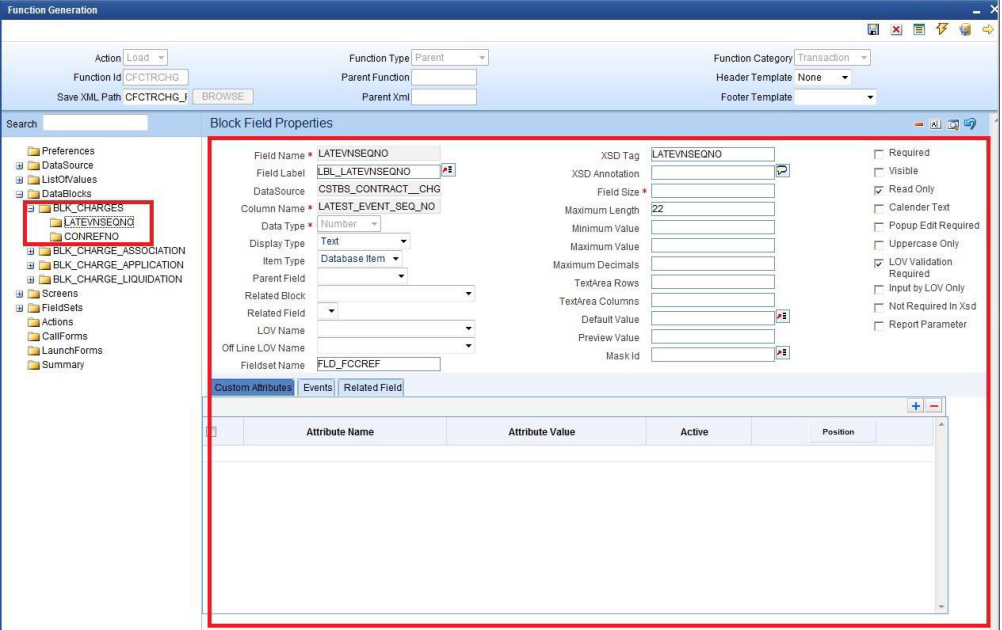Remove a custom attribute row with minus

(x=934, y=406)
